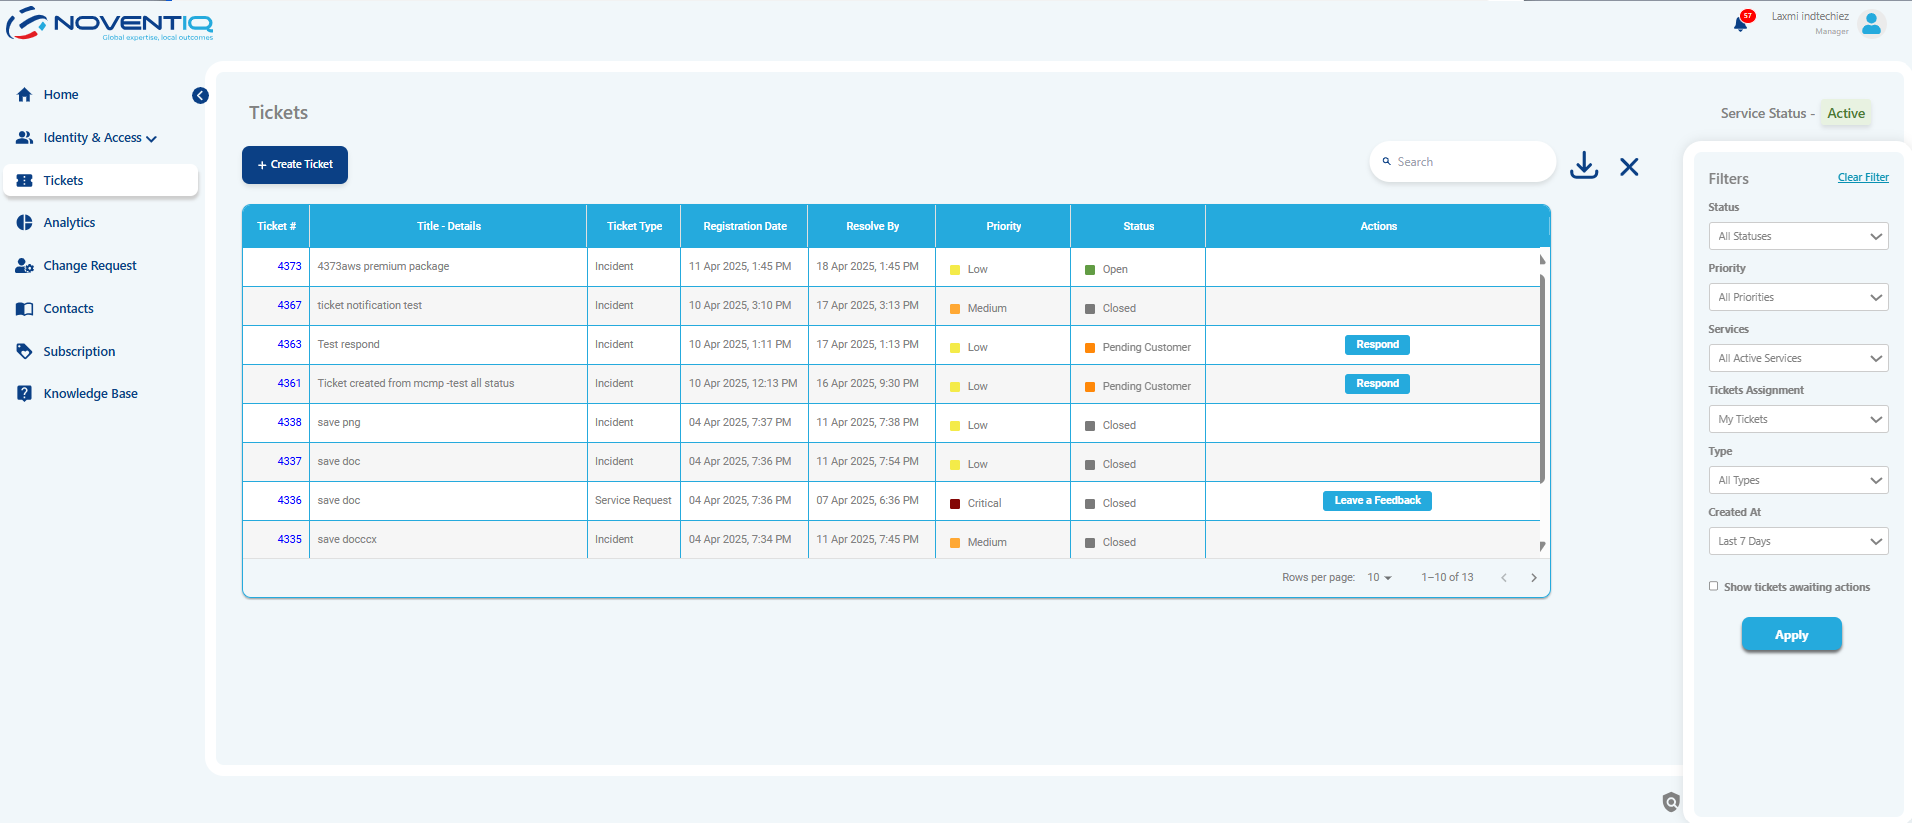
Task: Go to next page of tickets
Action: tap(1534, 578)
